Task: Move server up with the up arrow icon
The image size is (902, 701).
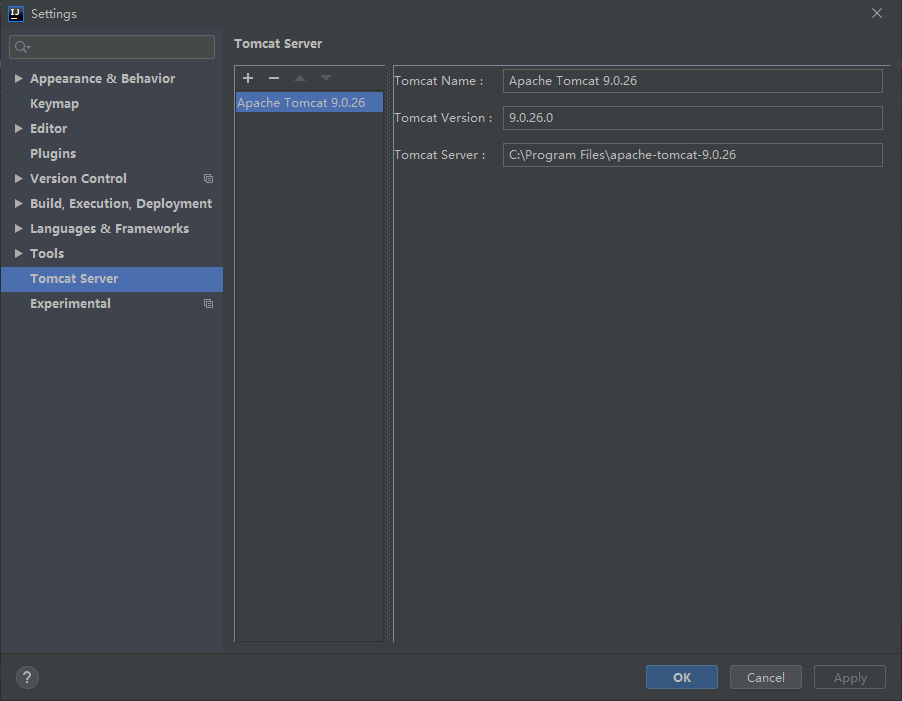Action: click(x=299, y=78)
